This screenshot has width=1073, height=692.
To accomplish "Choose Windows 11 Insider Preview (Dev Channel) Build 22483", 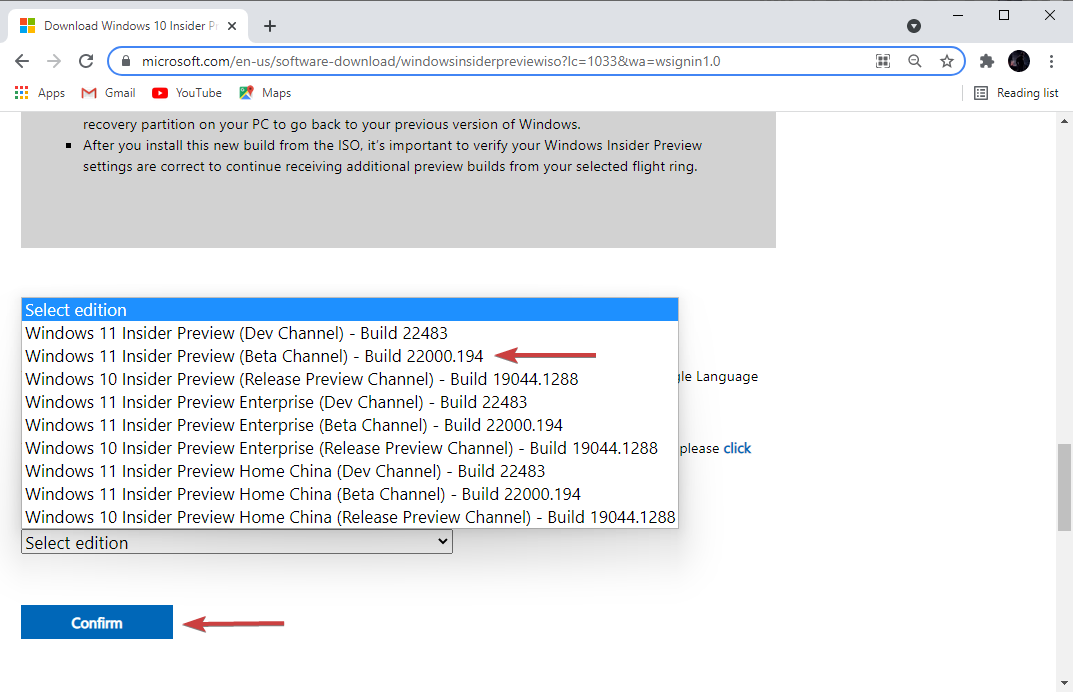I will (x=350, y=333).
